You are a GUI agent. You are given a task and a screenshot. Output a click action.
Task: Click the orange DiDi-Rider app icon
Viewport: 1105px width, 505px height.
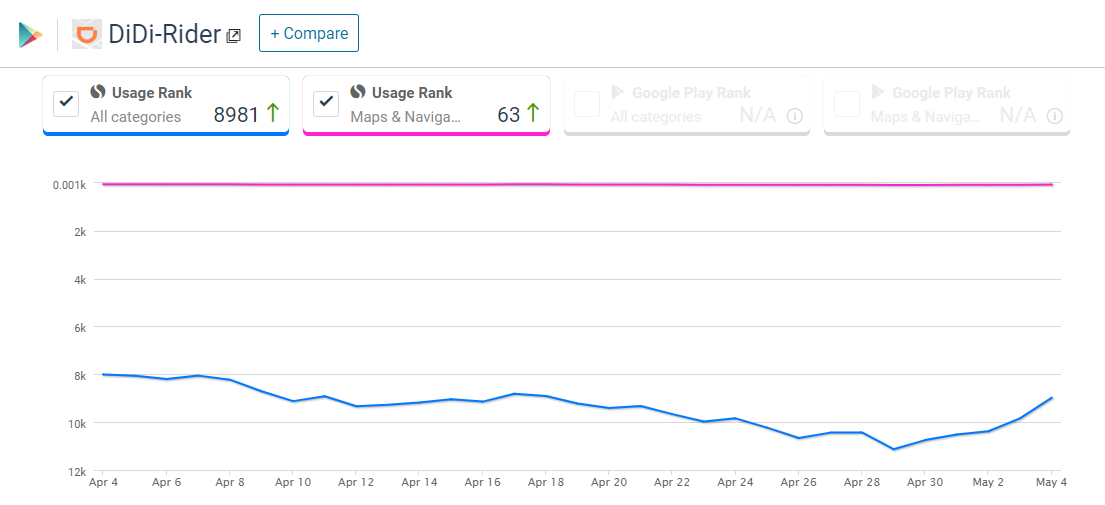87,34
